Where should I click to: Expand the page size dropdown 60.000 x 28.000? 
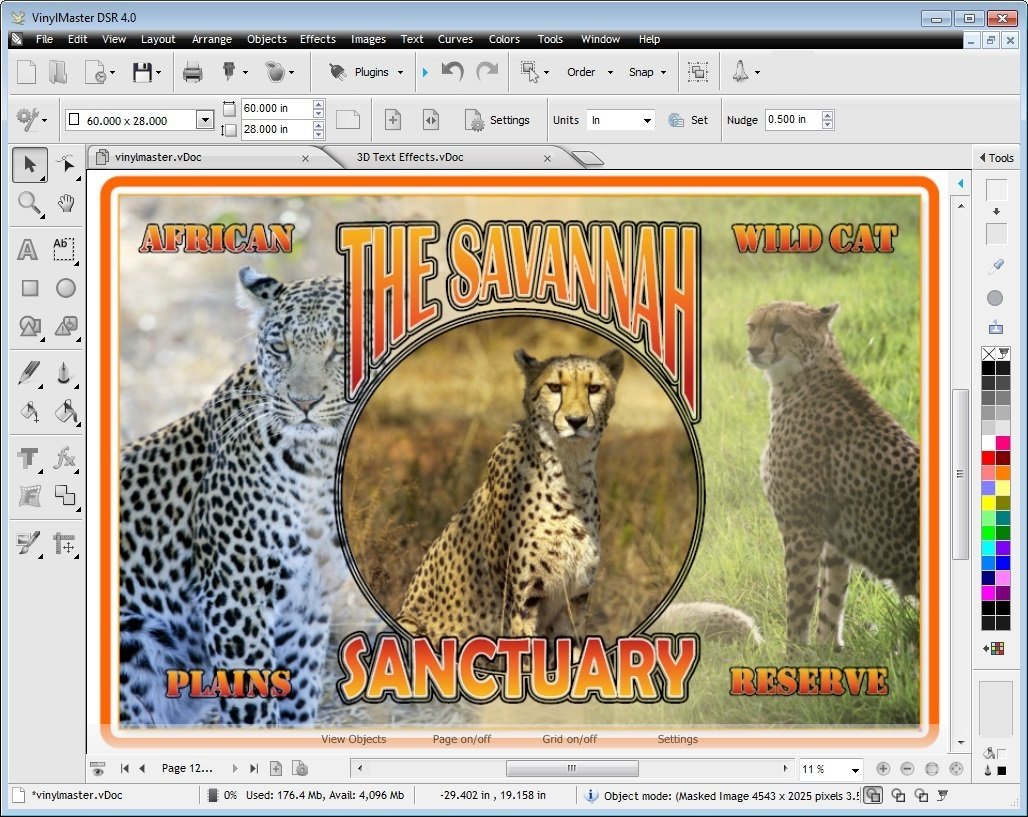click(205, 119)
